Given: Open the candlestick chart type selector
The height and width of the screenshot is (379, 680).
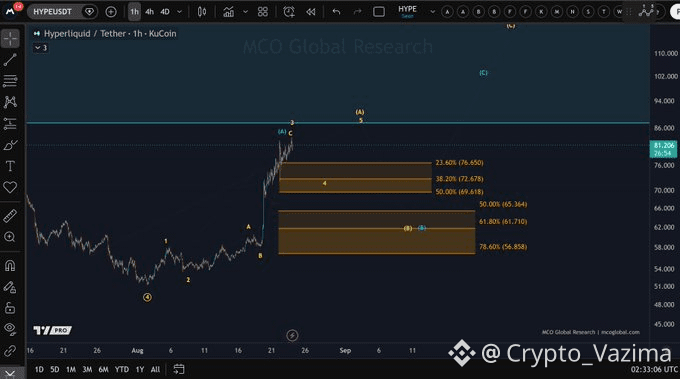Looking at the screenshot, I should [x=202, y=12].
